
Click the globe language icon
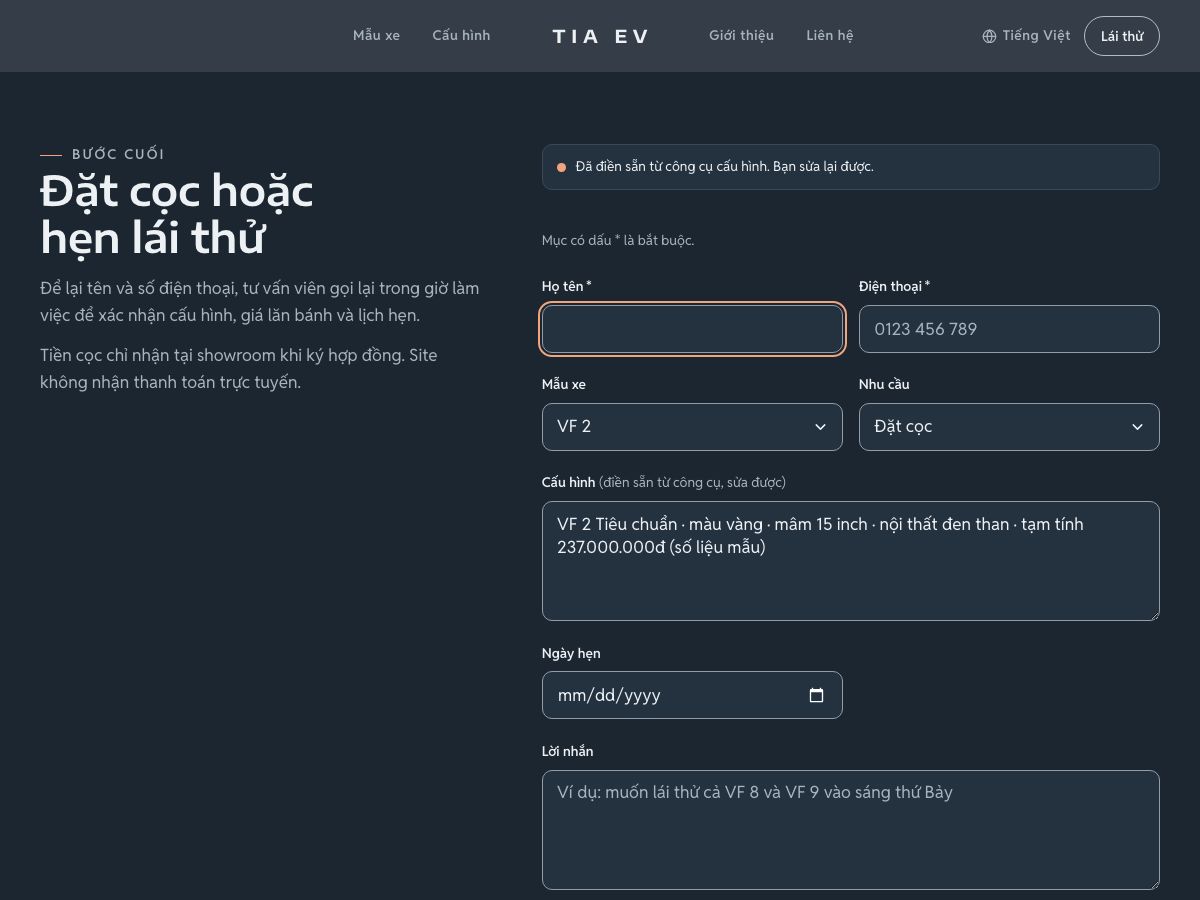click(989, 36)
